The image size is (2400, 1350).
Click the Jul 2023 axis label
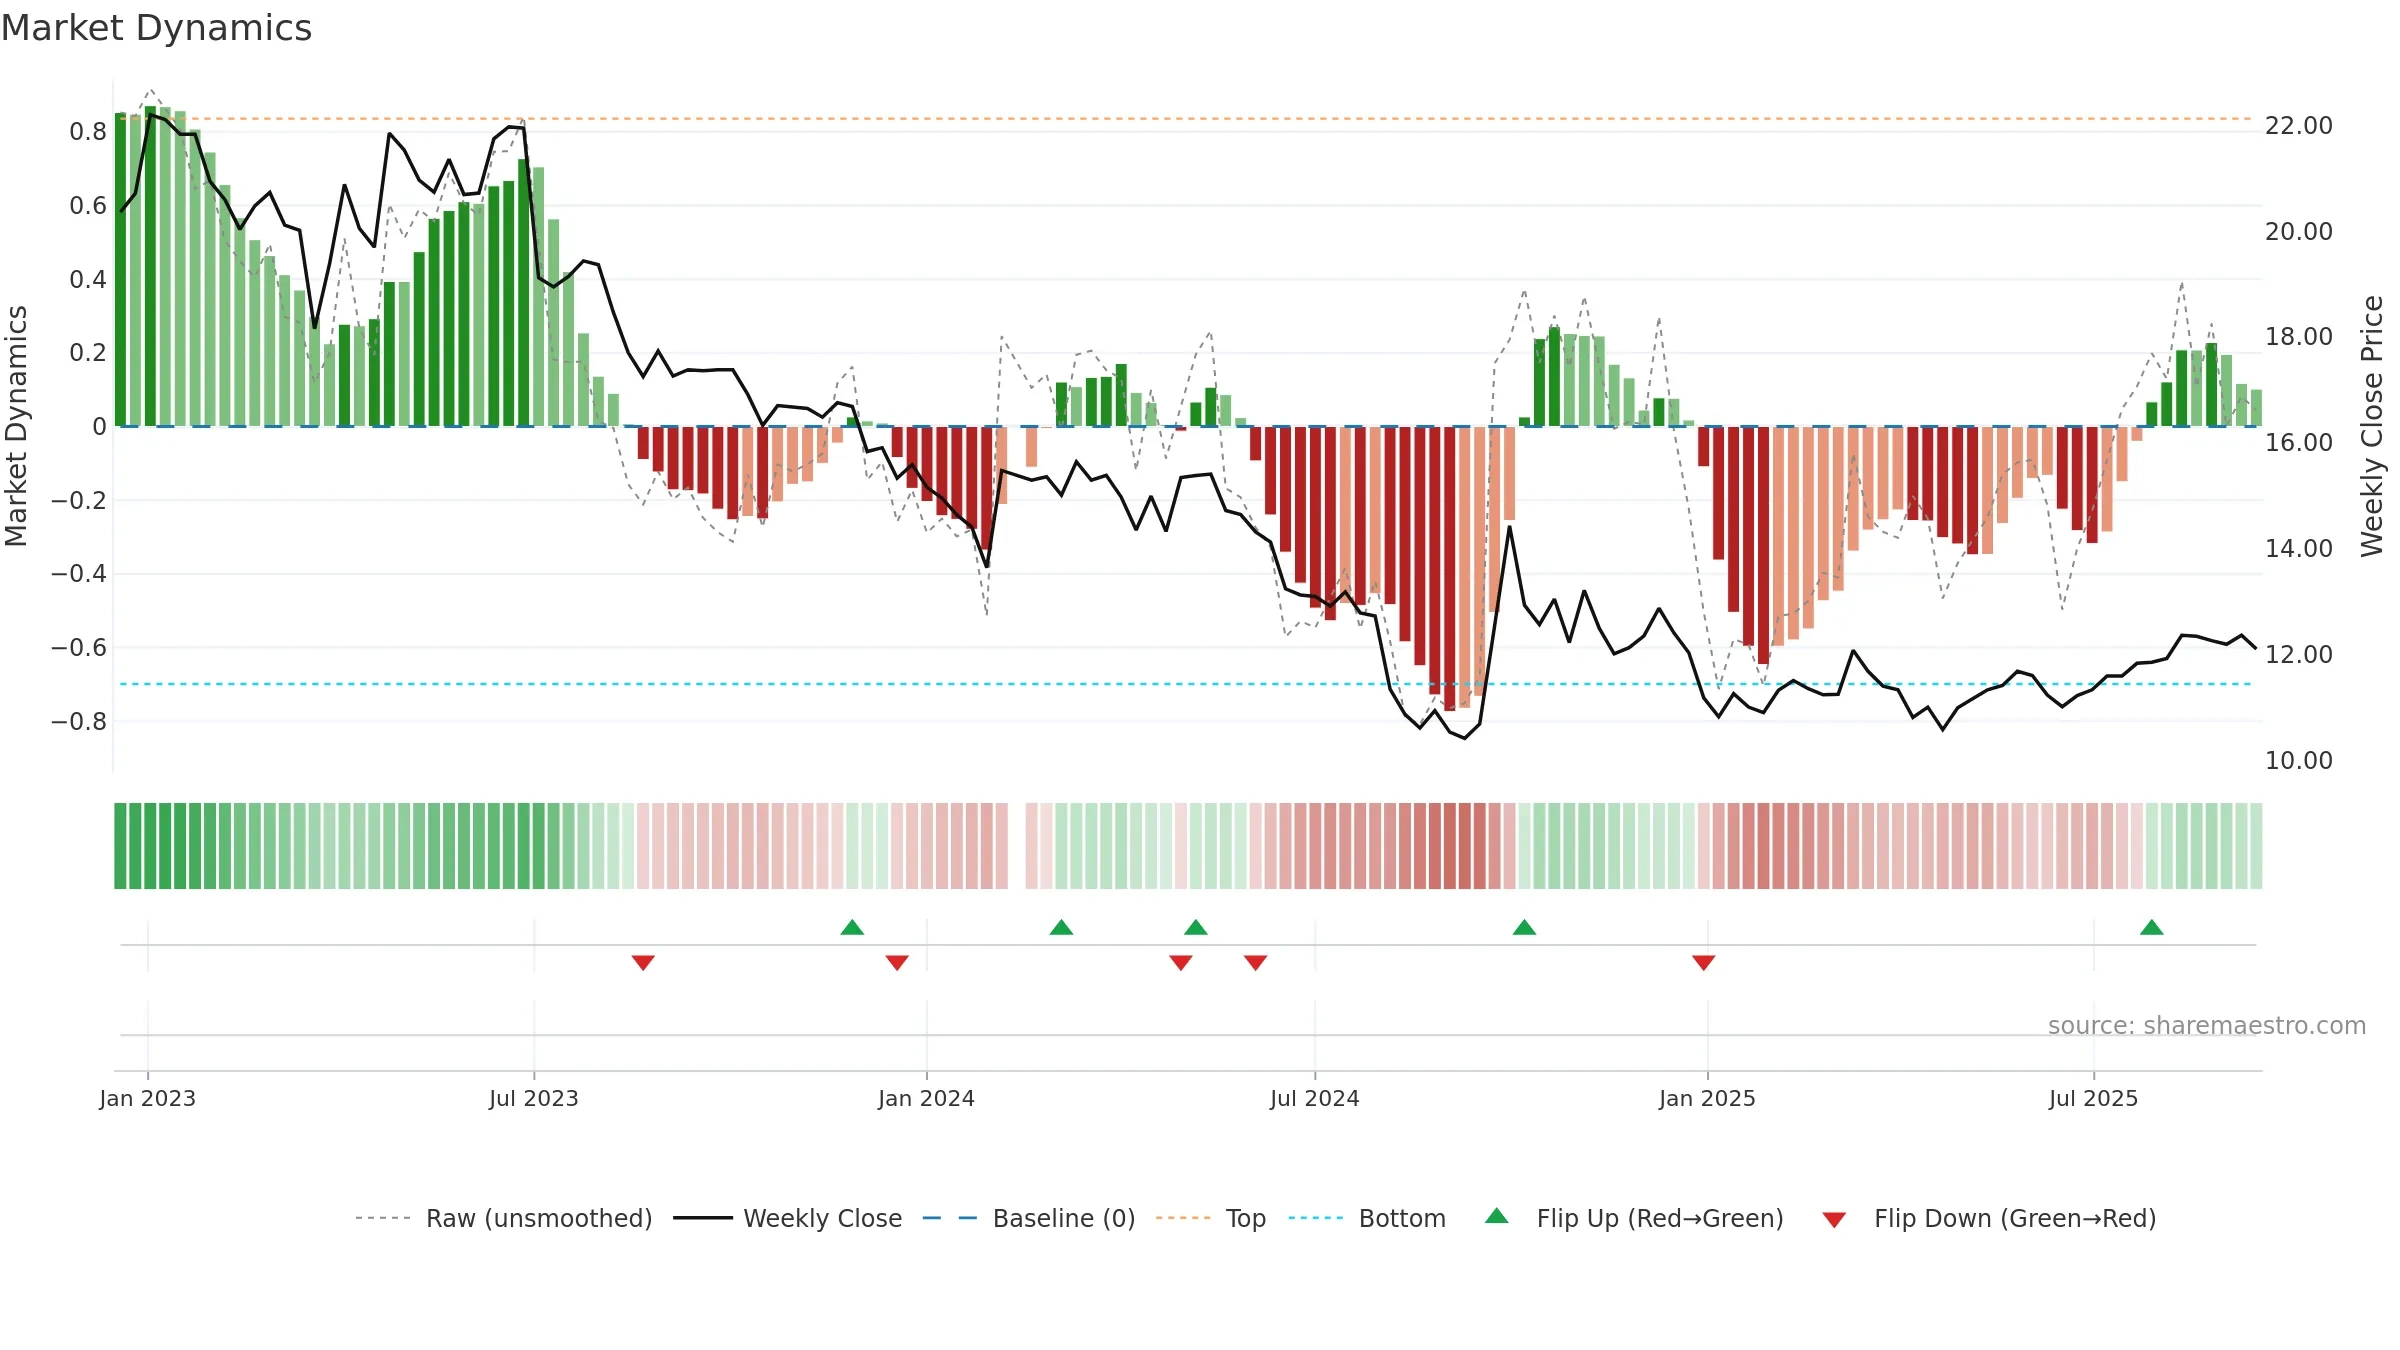pos(534,1098)
